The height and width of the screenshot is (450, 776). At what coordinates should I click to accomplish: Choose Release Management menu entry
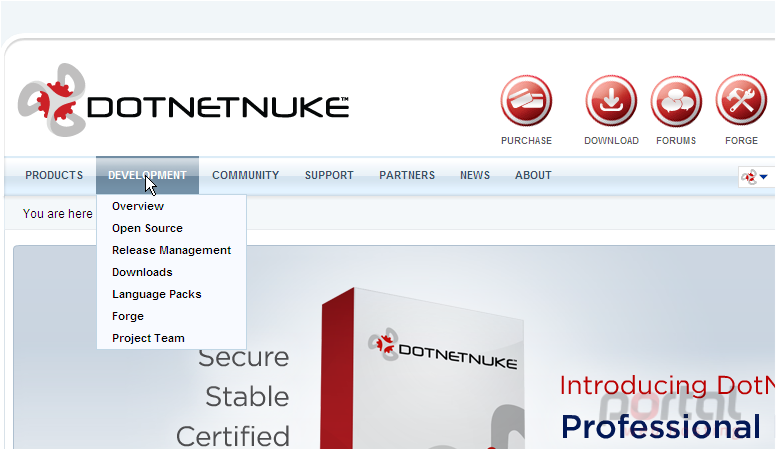[171, 250]
